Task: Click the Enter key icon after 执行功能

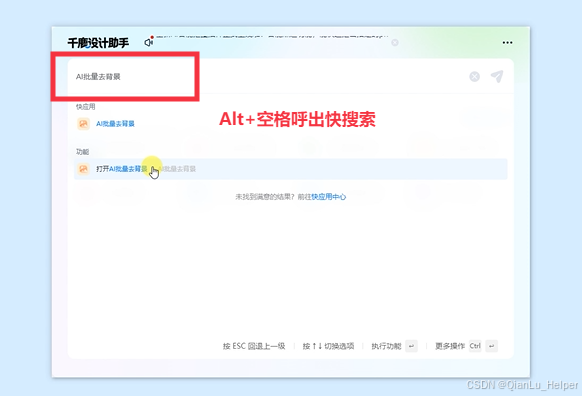Action: [411, 346]
